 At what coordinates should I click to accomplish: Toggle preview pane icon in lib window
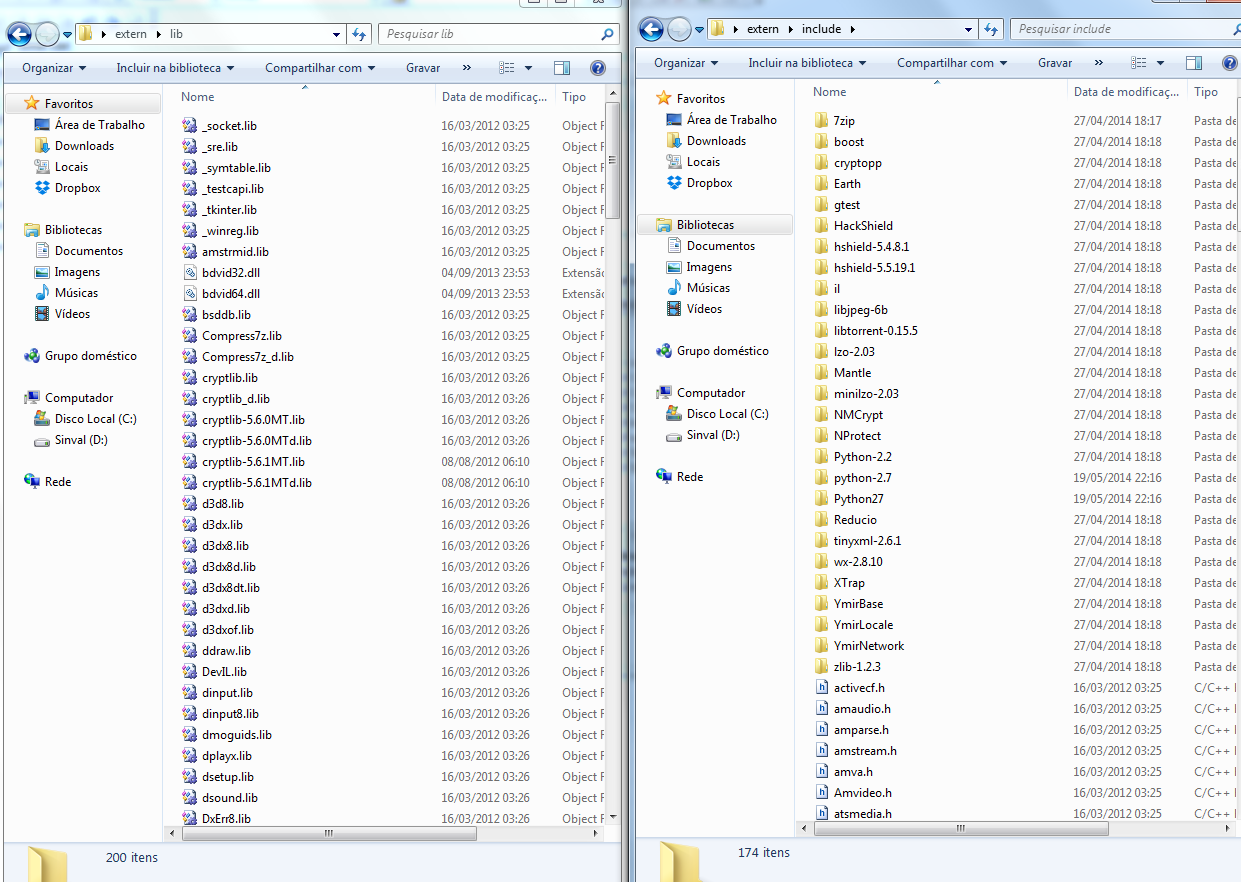(562, 68)
